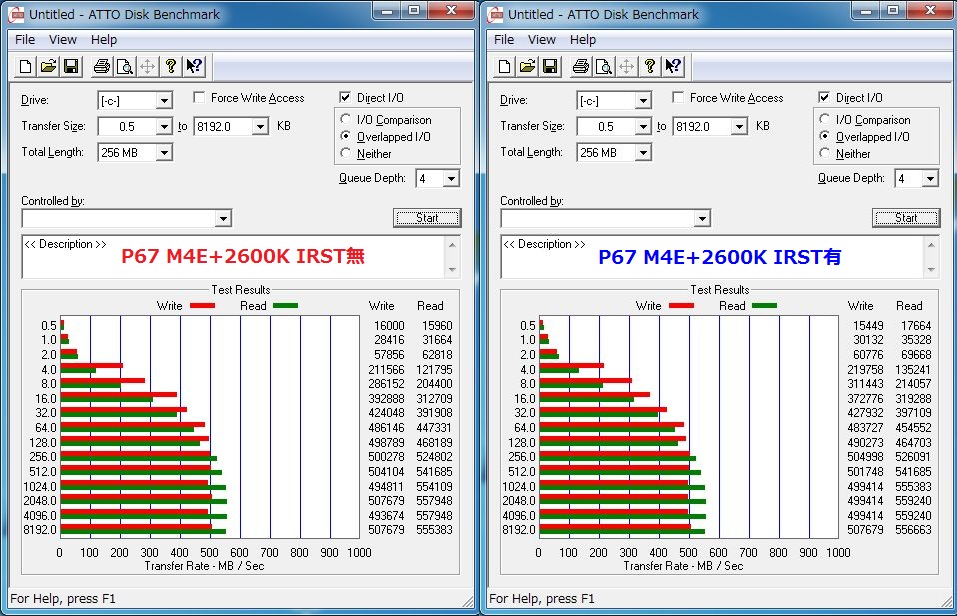Open Drive selection dropdown in left window

[x=164, y=101]
